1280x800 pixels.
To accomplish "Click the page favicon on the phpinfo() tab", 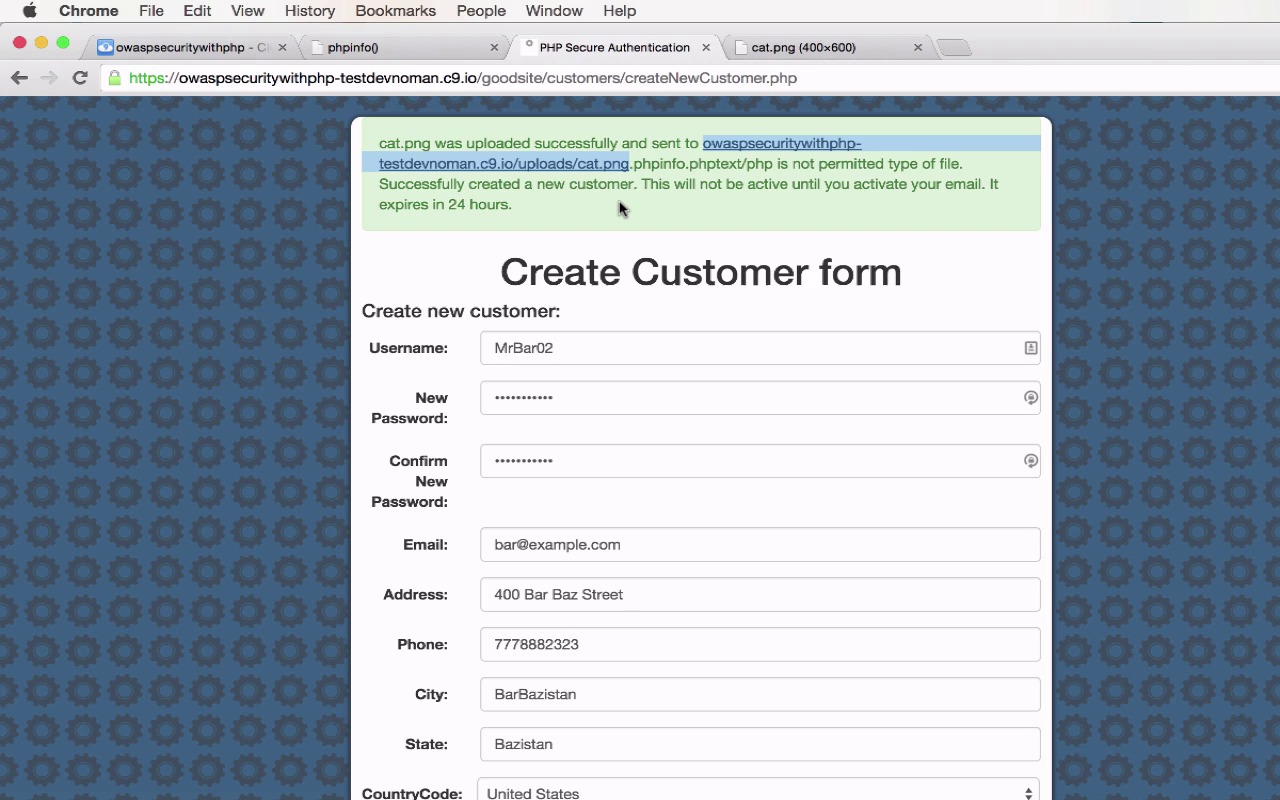I will tap(318, 47).
